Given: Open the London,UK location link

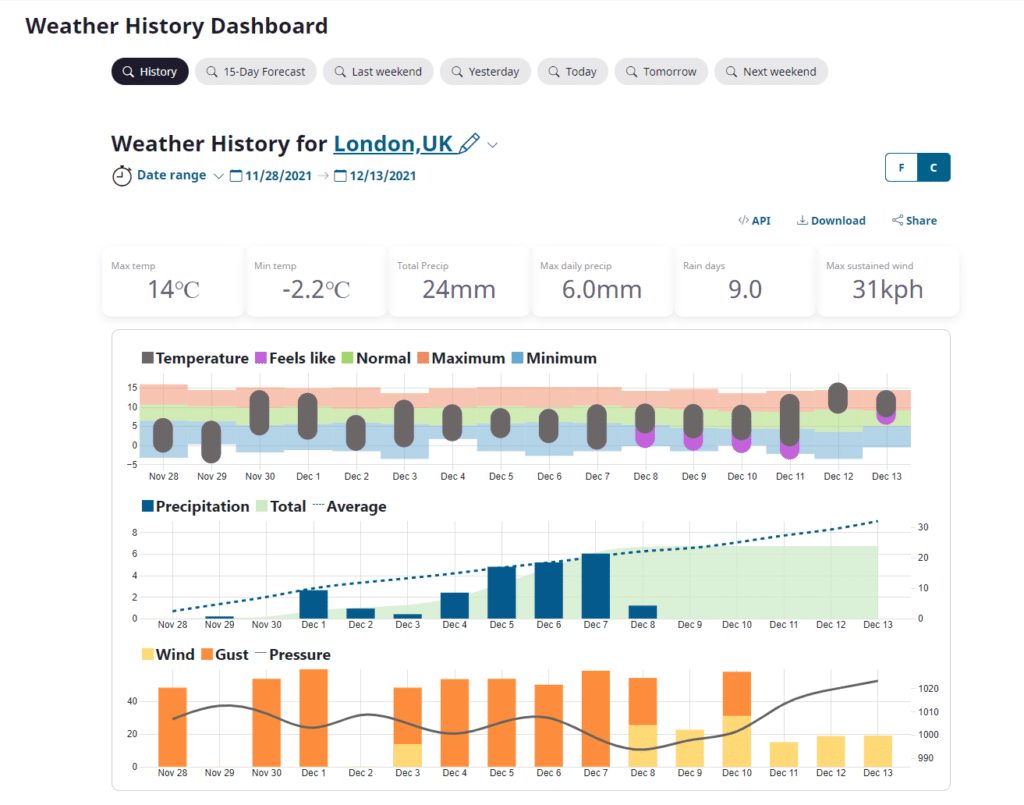Looking at the screenshot, I should tap(393, 144).
